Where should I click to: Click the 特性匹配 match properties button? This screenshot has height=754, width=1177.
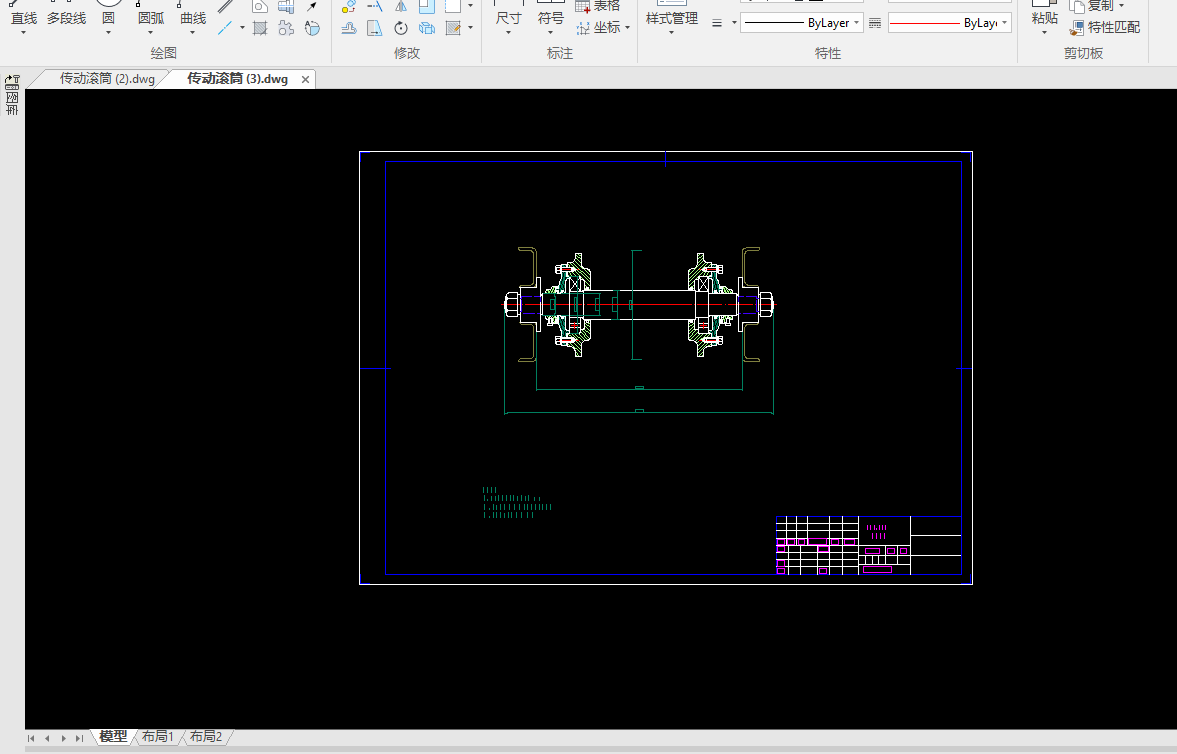click(x=1105, y=28)
